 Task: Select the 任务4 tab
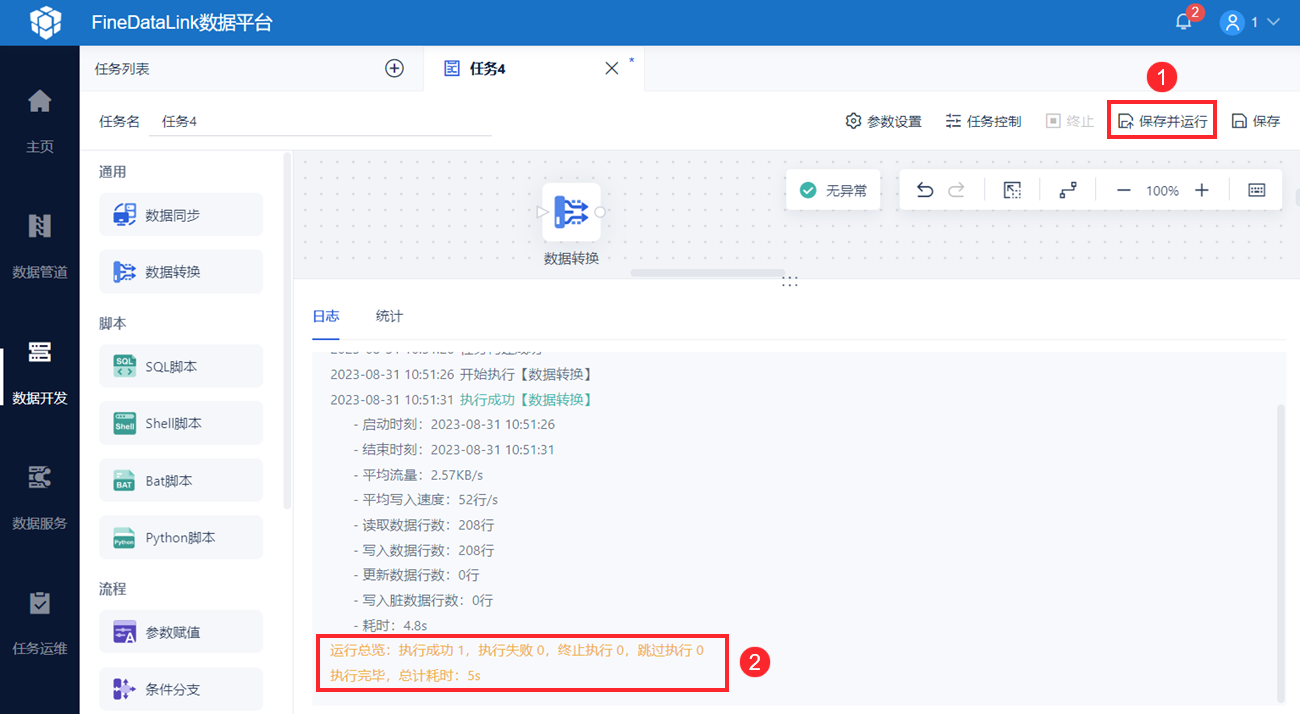pyautogui.click(x=487, y=69)
